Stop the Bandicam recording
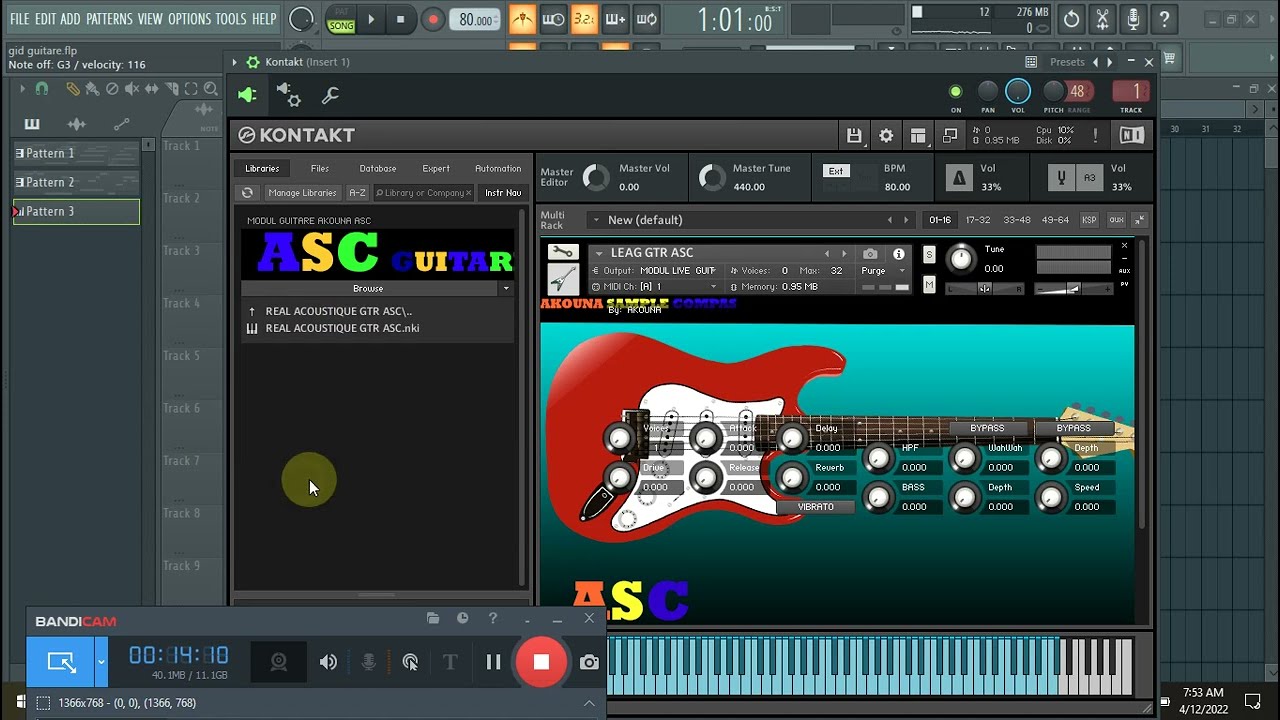 pos(541,662)
